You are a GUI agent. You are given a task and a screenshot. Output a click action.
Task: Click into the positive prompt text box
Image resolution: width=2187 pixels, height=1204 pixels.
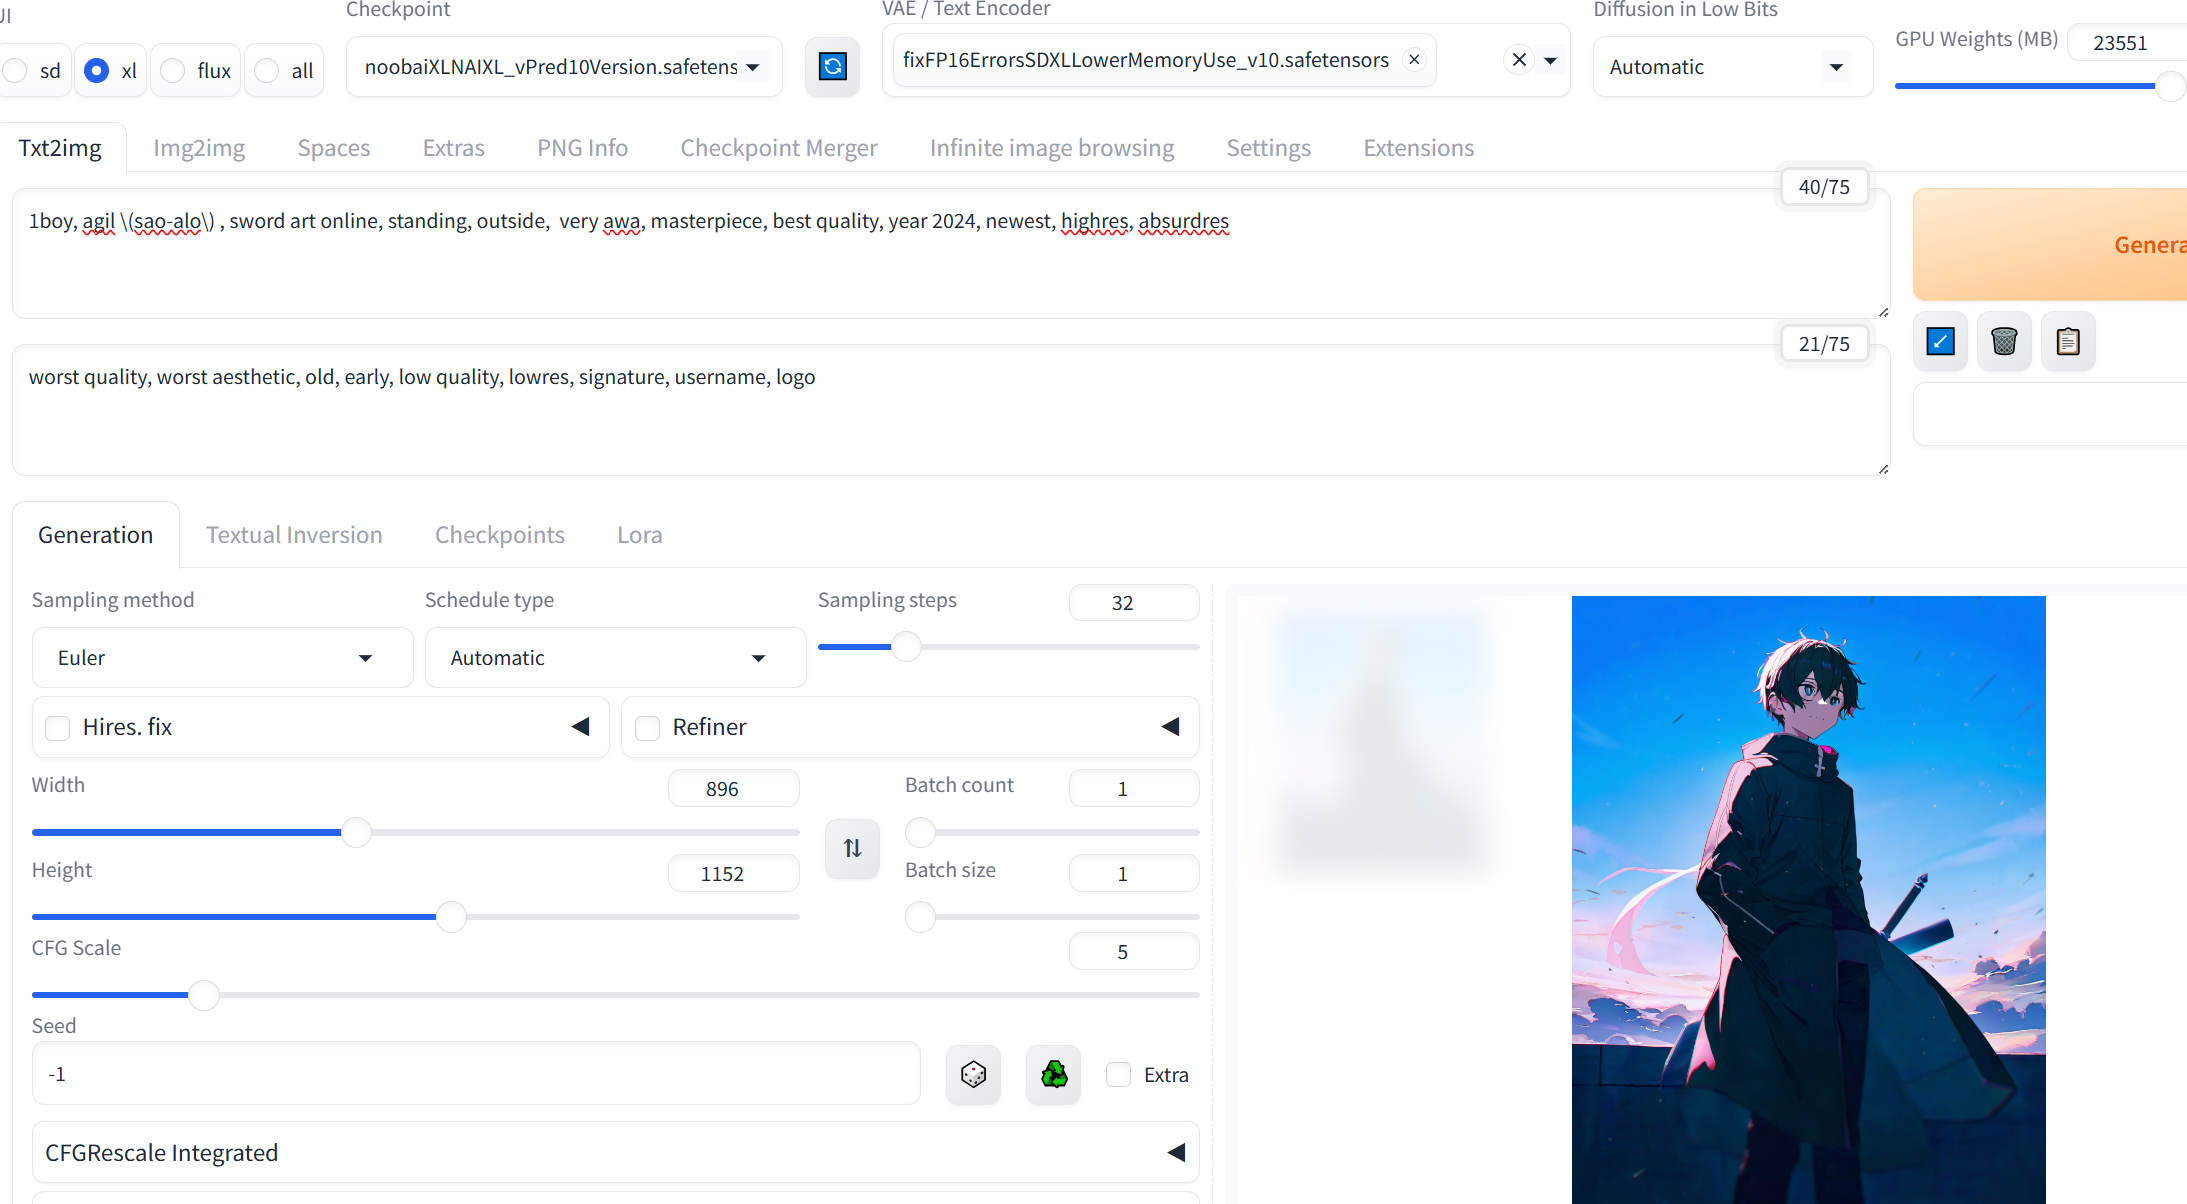click(x=951, y=254)
